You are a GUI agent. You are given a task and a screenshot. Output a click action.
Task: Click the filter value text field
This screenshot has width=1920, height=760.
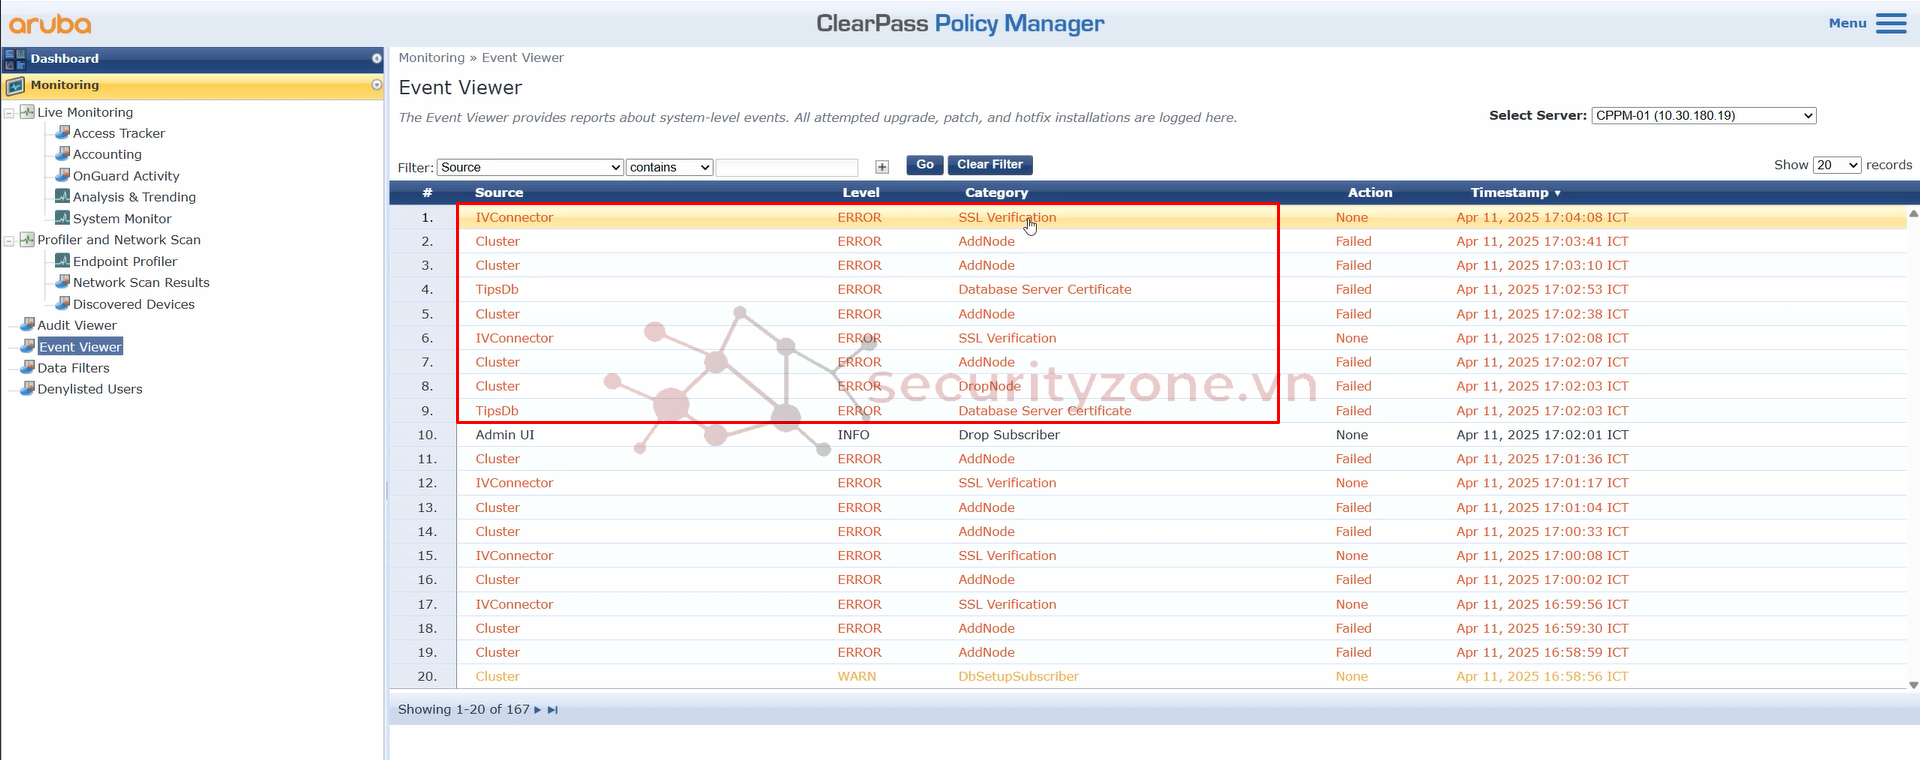[x=787, y=167]
